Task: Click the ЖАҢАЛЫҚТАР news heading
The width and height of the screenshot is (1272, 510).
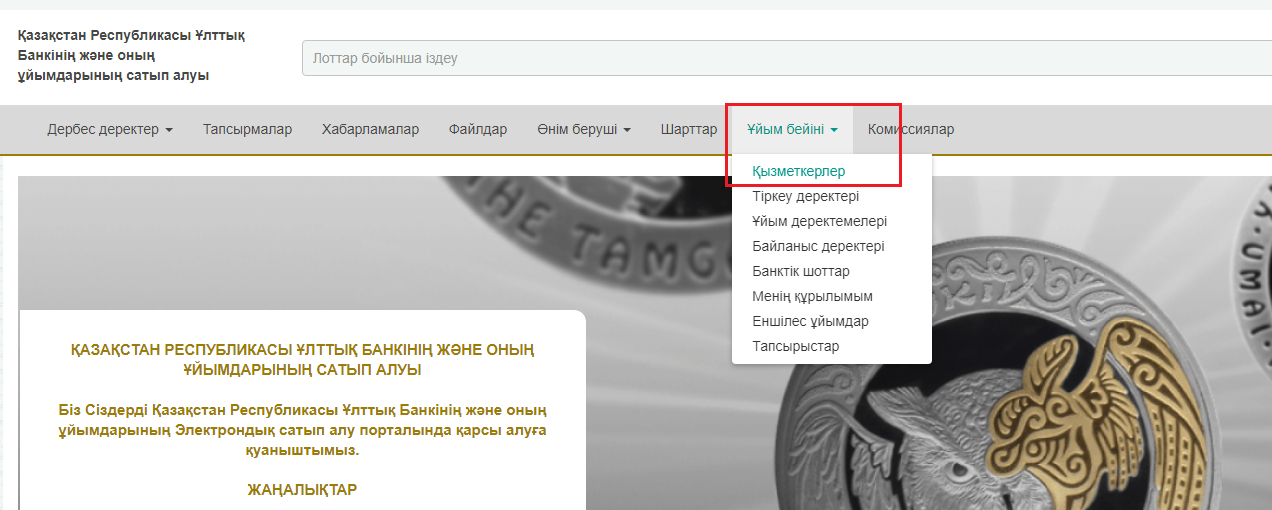Action: click(302, 489)
